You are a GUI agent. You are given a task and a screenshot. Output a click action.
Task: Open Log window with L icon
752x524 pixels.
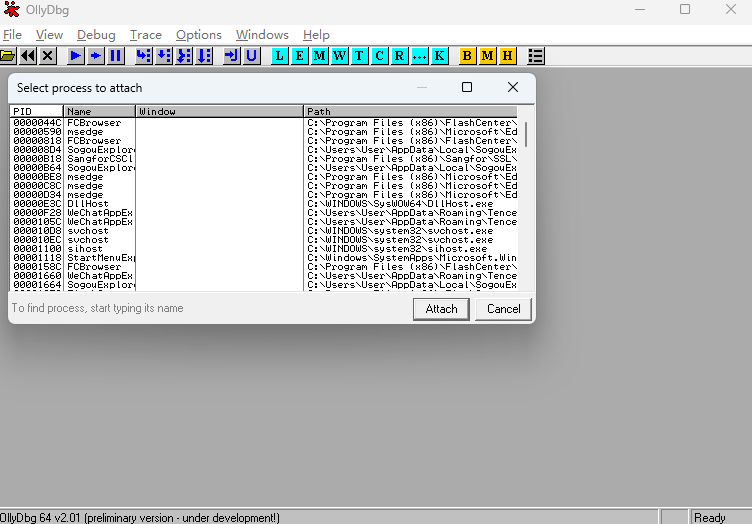click(280, 56)
